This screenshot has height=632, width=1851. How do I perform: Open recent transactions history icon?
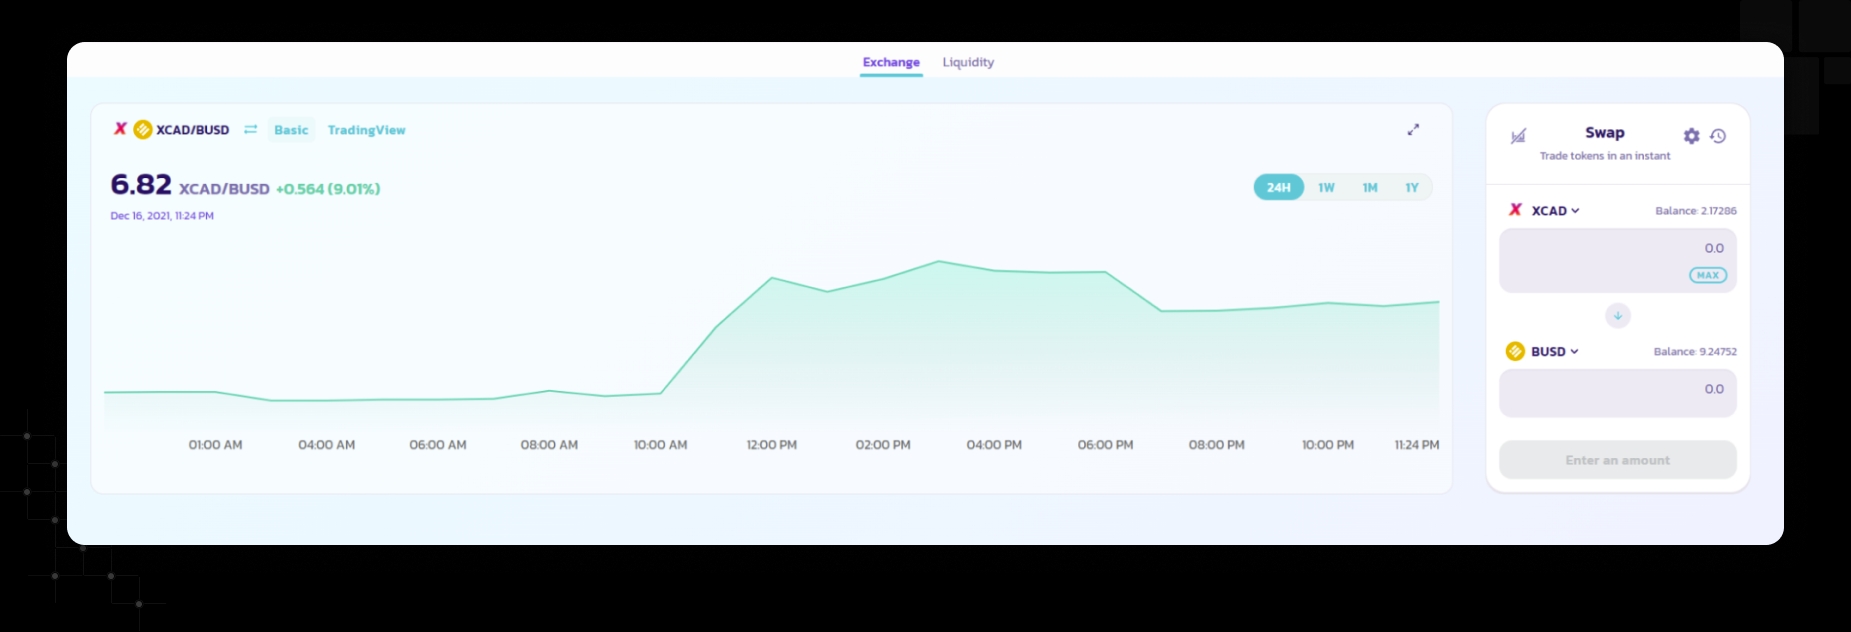(1718, 136)
